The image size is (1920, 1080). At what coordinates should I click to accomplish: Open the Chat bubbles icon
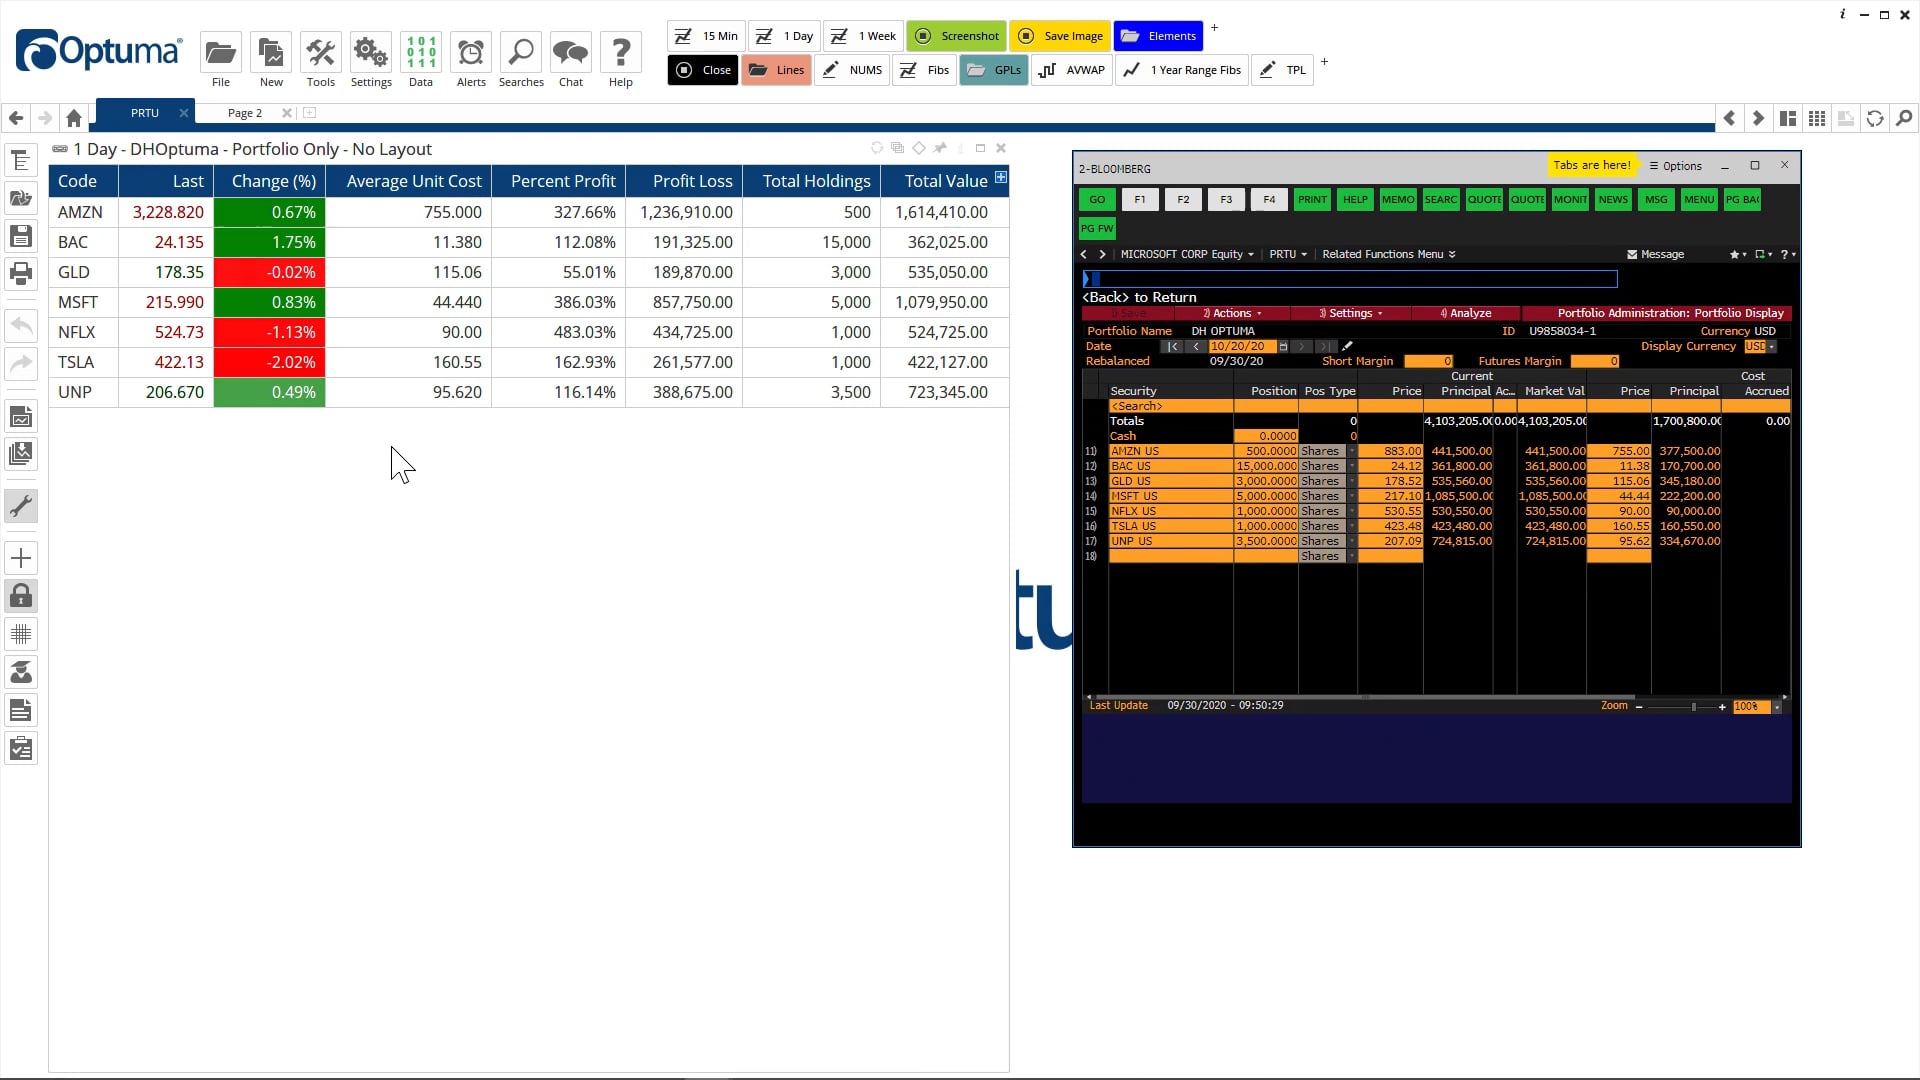coord(571,53)
